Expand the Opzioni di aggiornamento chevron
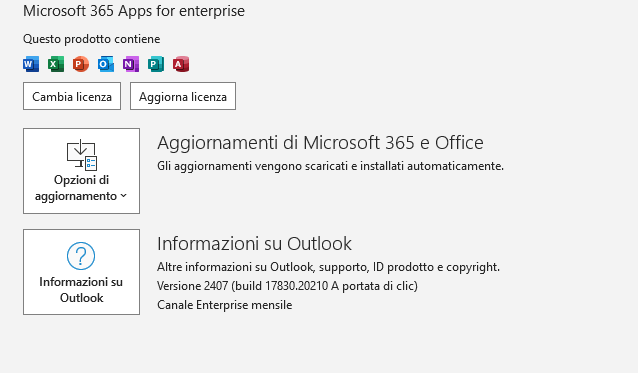This screenshot has width=638, height=373. (x=124, y=196)
